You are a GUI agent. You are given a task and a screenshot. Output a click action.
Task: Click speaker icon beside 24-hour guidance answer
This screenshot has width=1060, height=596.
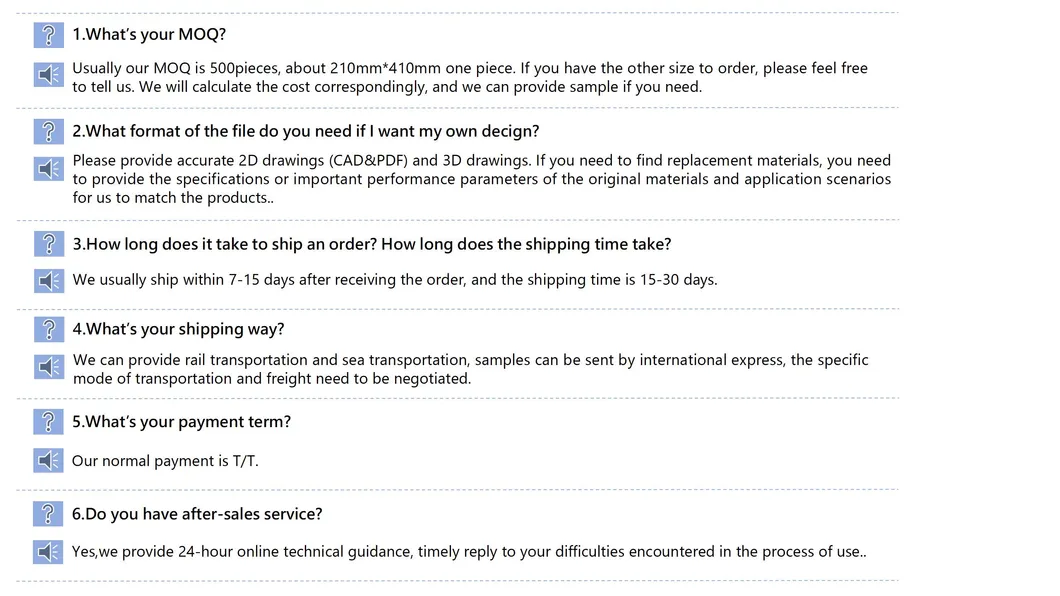(x=48, y=551)
